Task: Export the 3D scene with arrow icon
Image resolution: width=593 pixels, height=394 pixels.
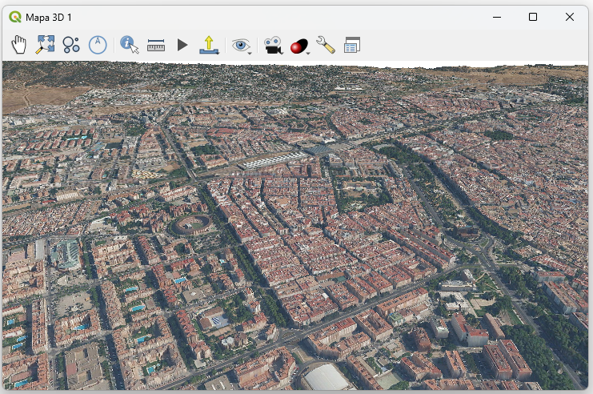Action: coord(209,45)
